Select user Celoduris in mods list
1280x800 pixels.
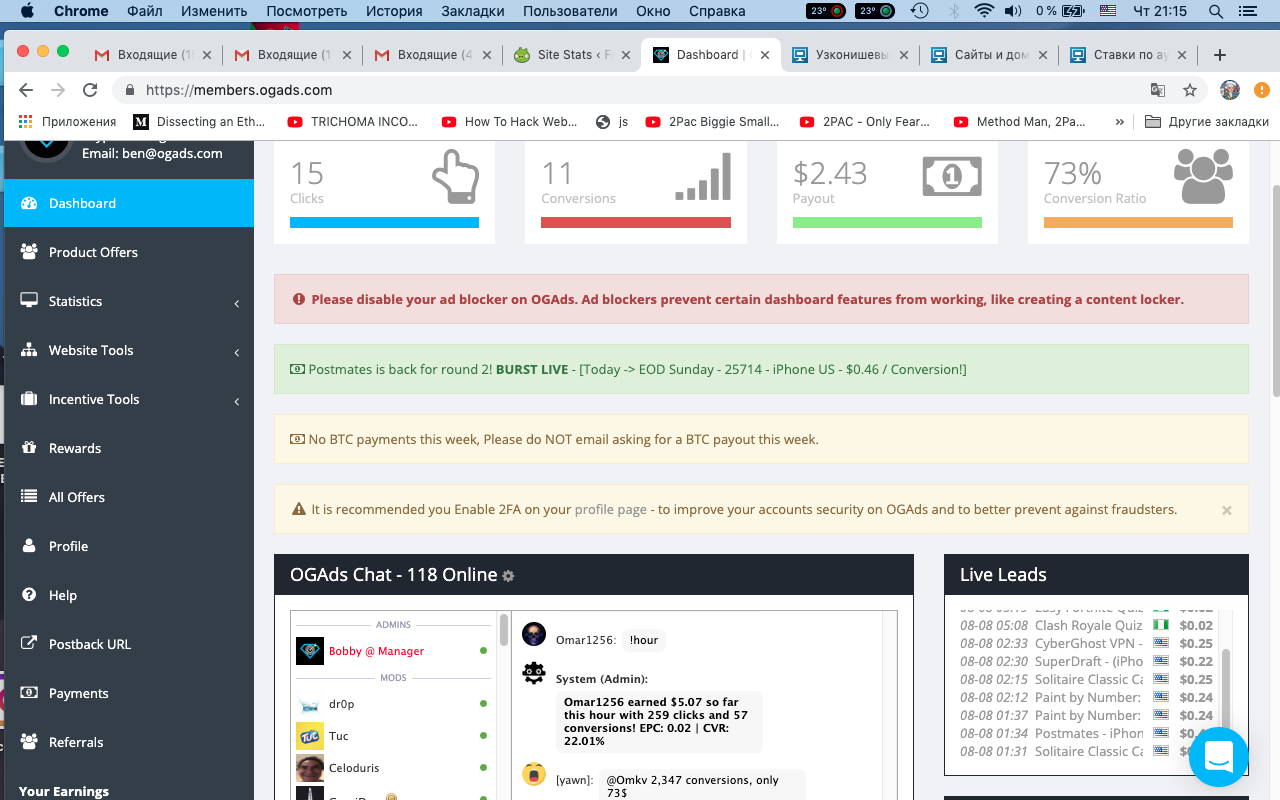354,768
